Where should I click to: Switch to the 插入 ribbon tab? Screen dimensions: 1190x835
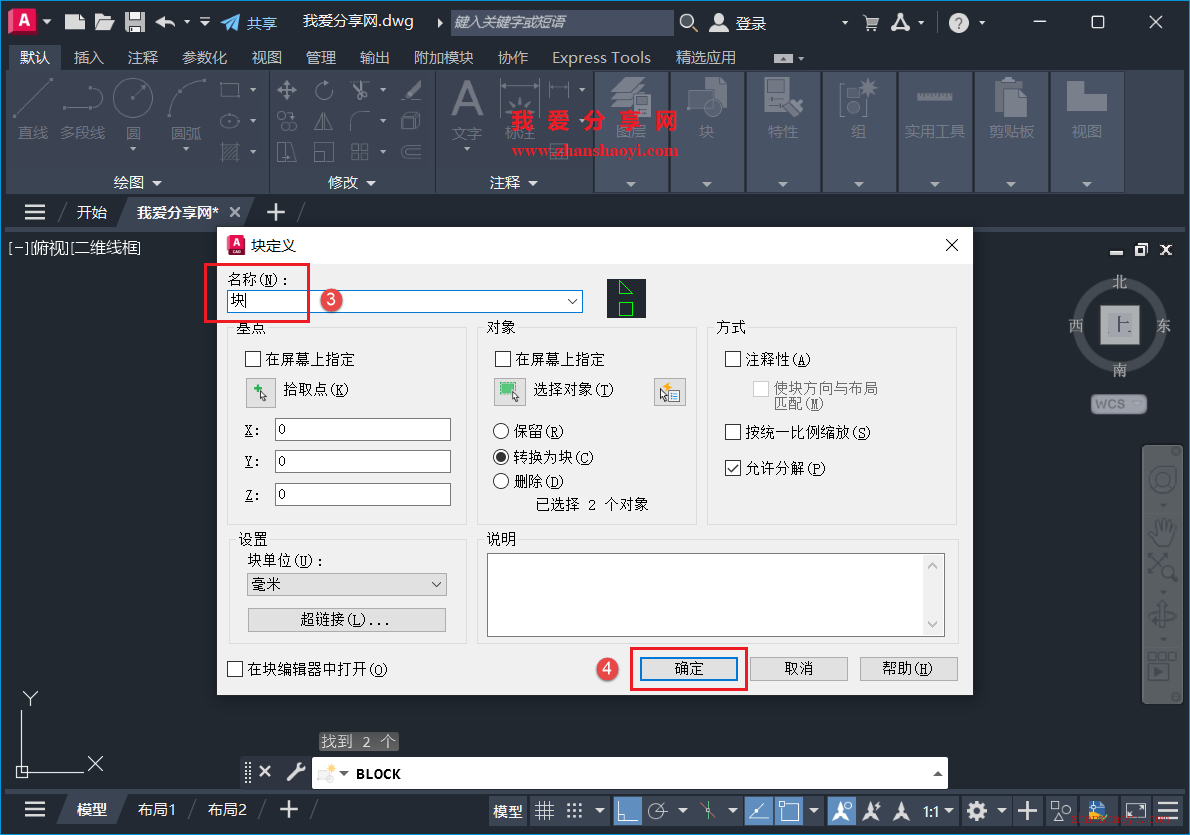pyautogui.click(x=88, y=58)
